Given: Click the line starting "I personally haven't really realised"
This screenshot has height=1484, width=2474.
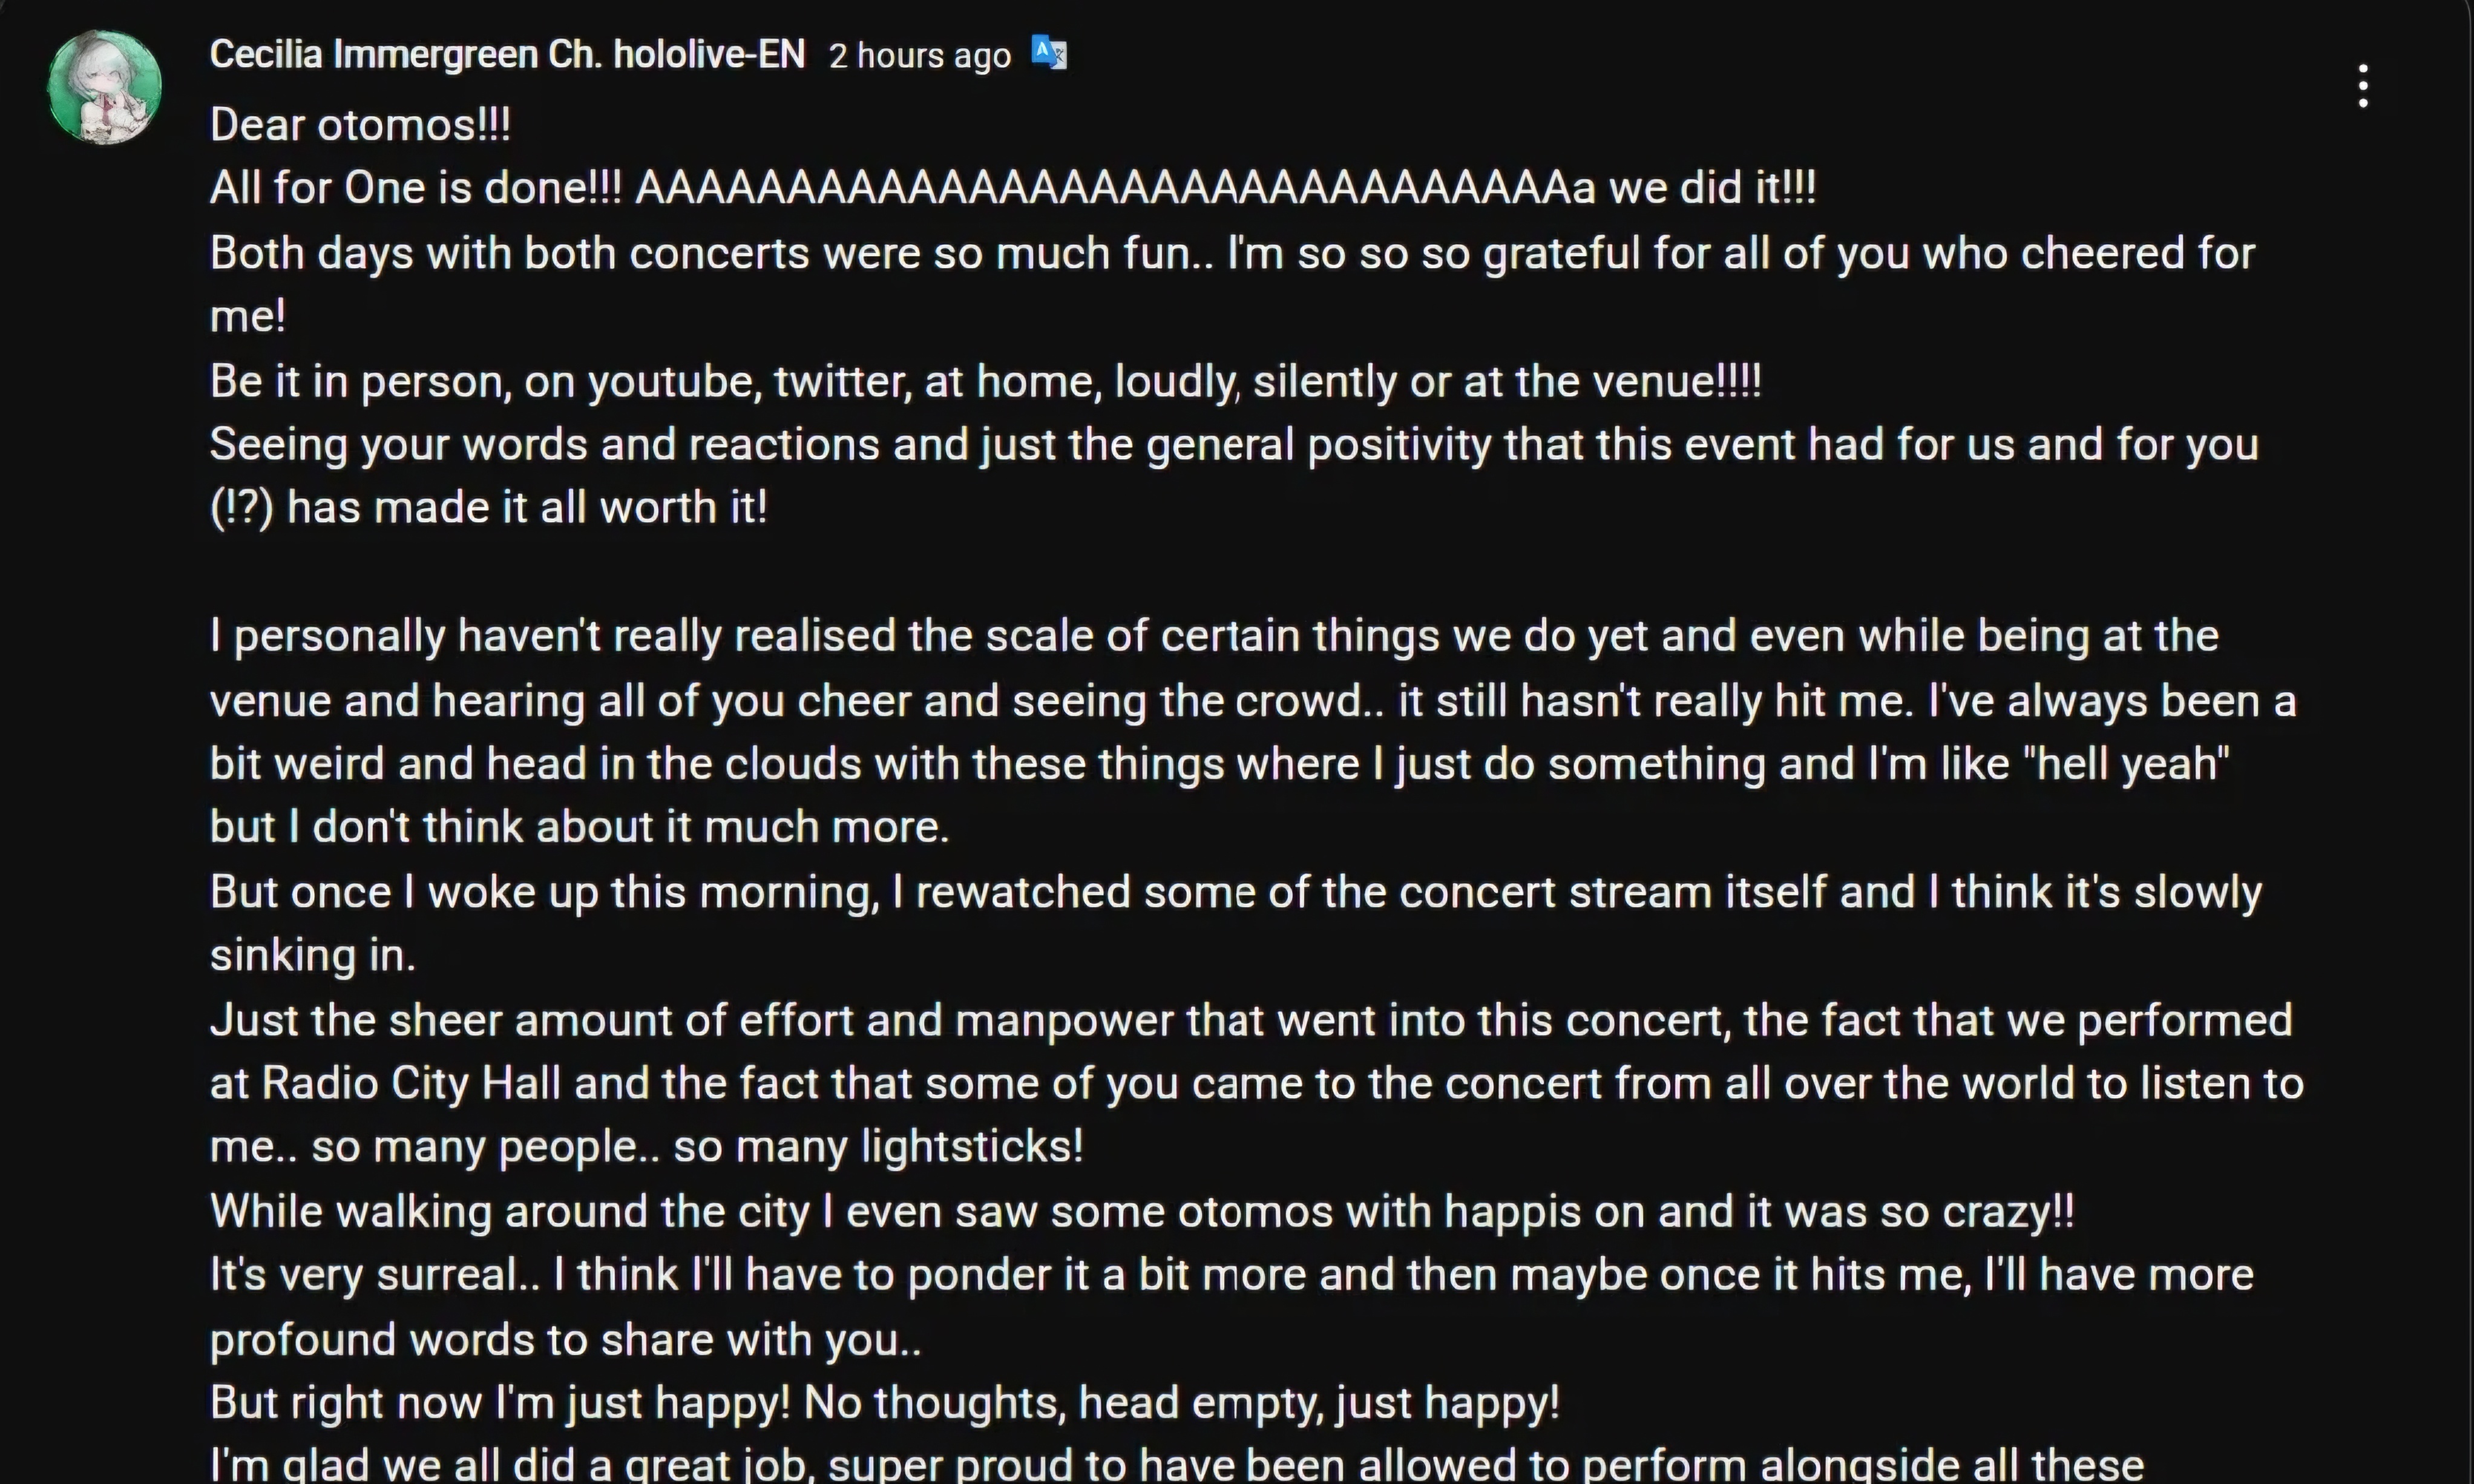Looking at the screenshot, I should tap(1214, 636).
